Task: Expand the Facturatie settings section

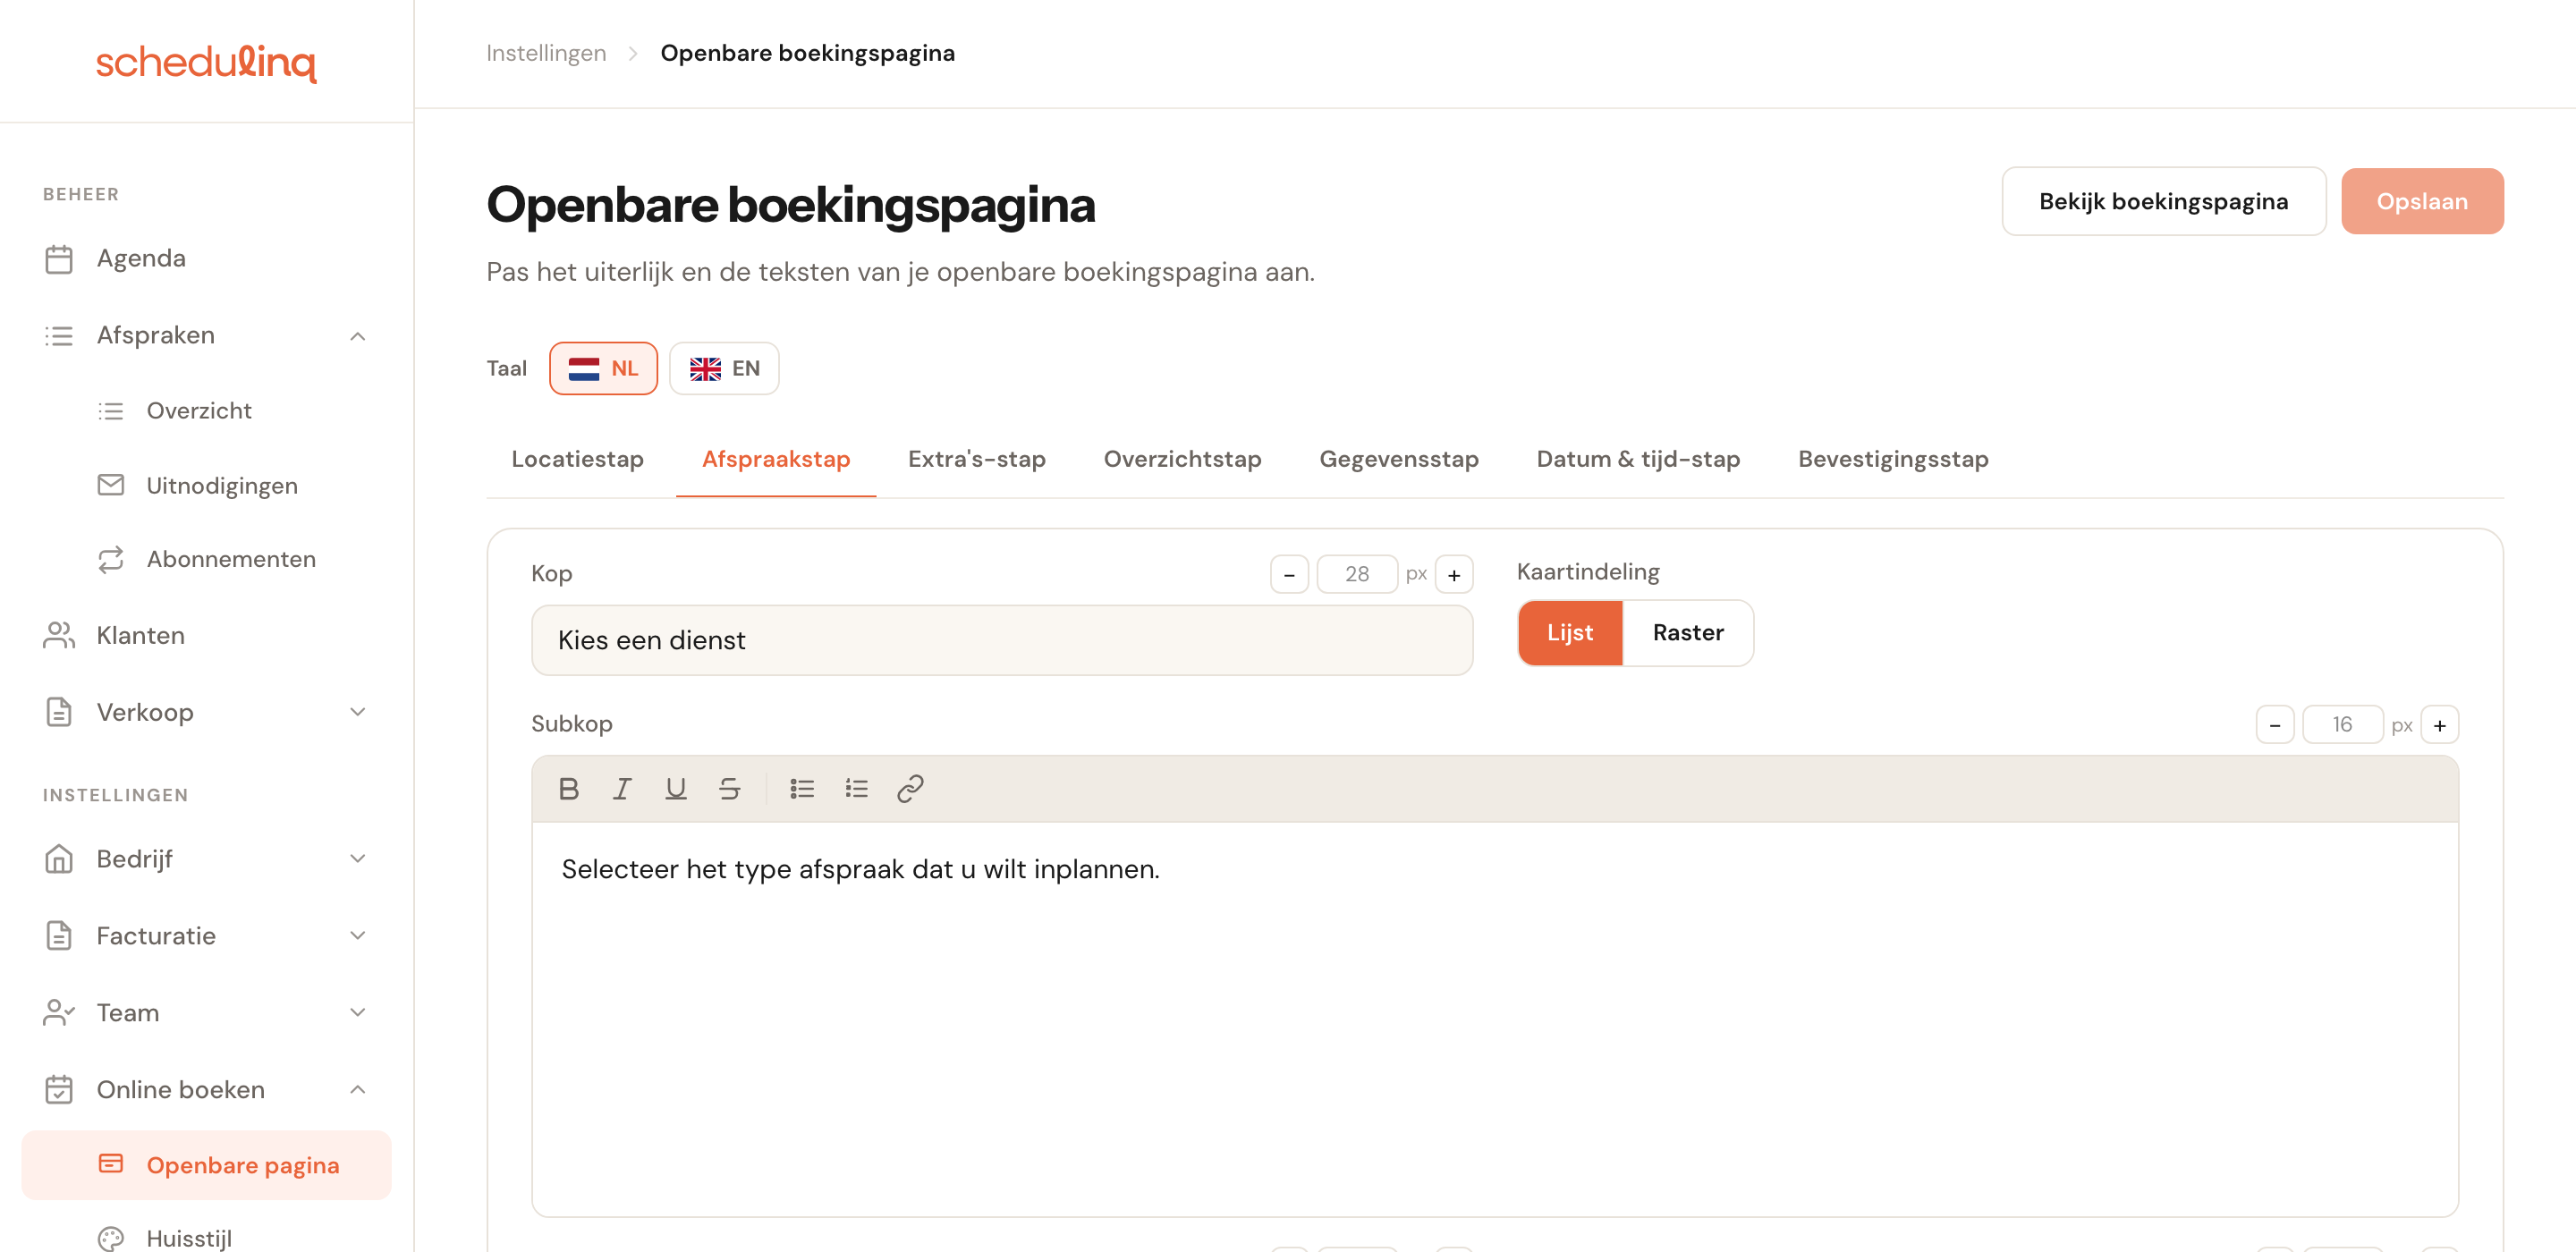Action: [206, 936]
